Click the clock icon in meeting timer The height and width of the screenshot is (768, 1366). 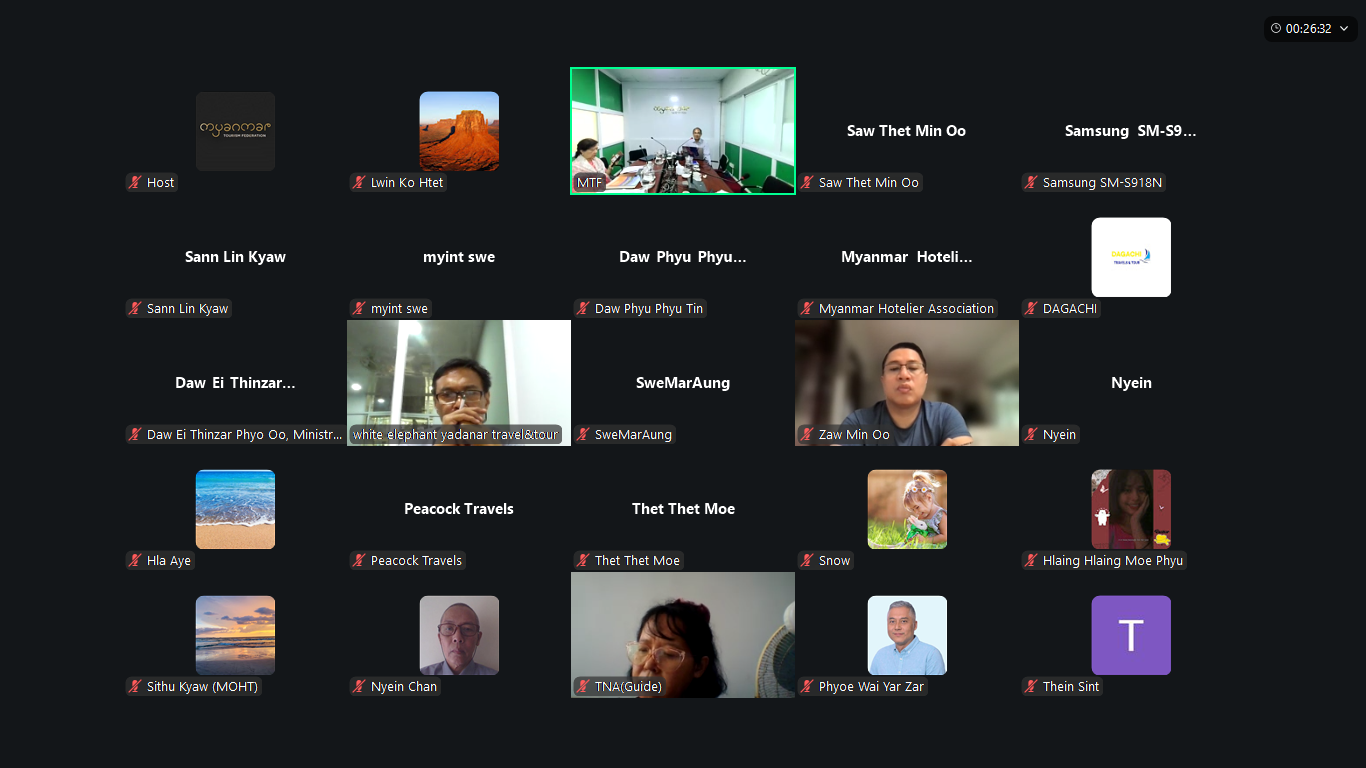(x=1276, y=29)
